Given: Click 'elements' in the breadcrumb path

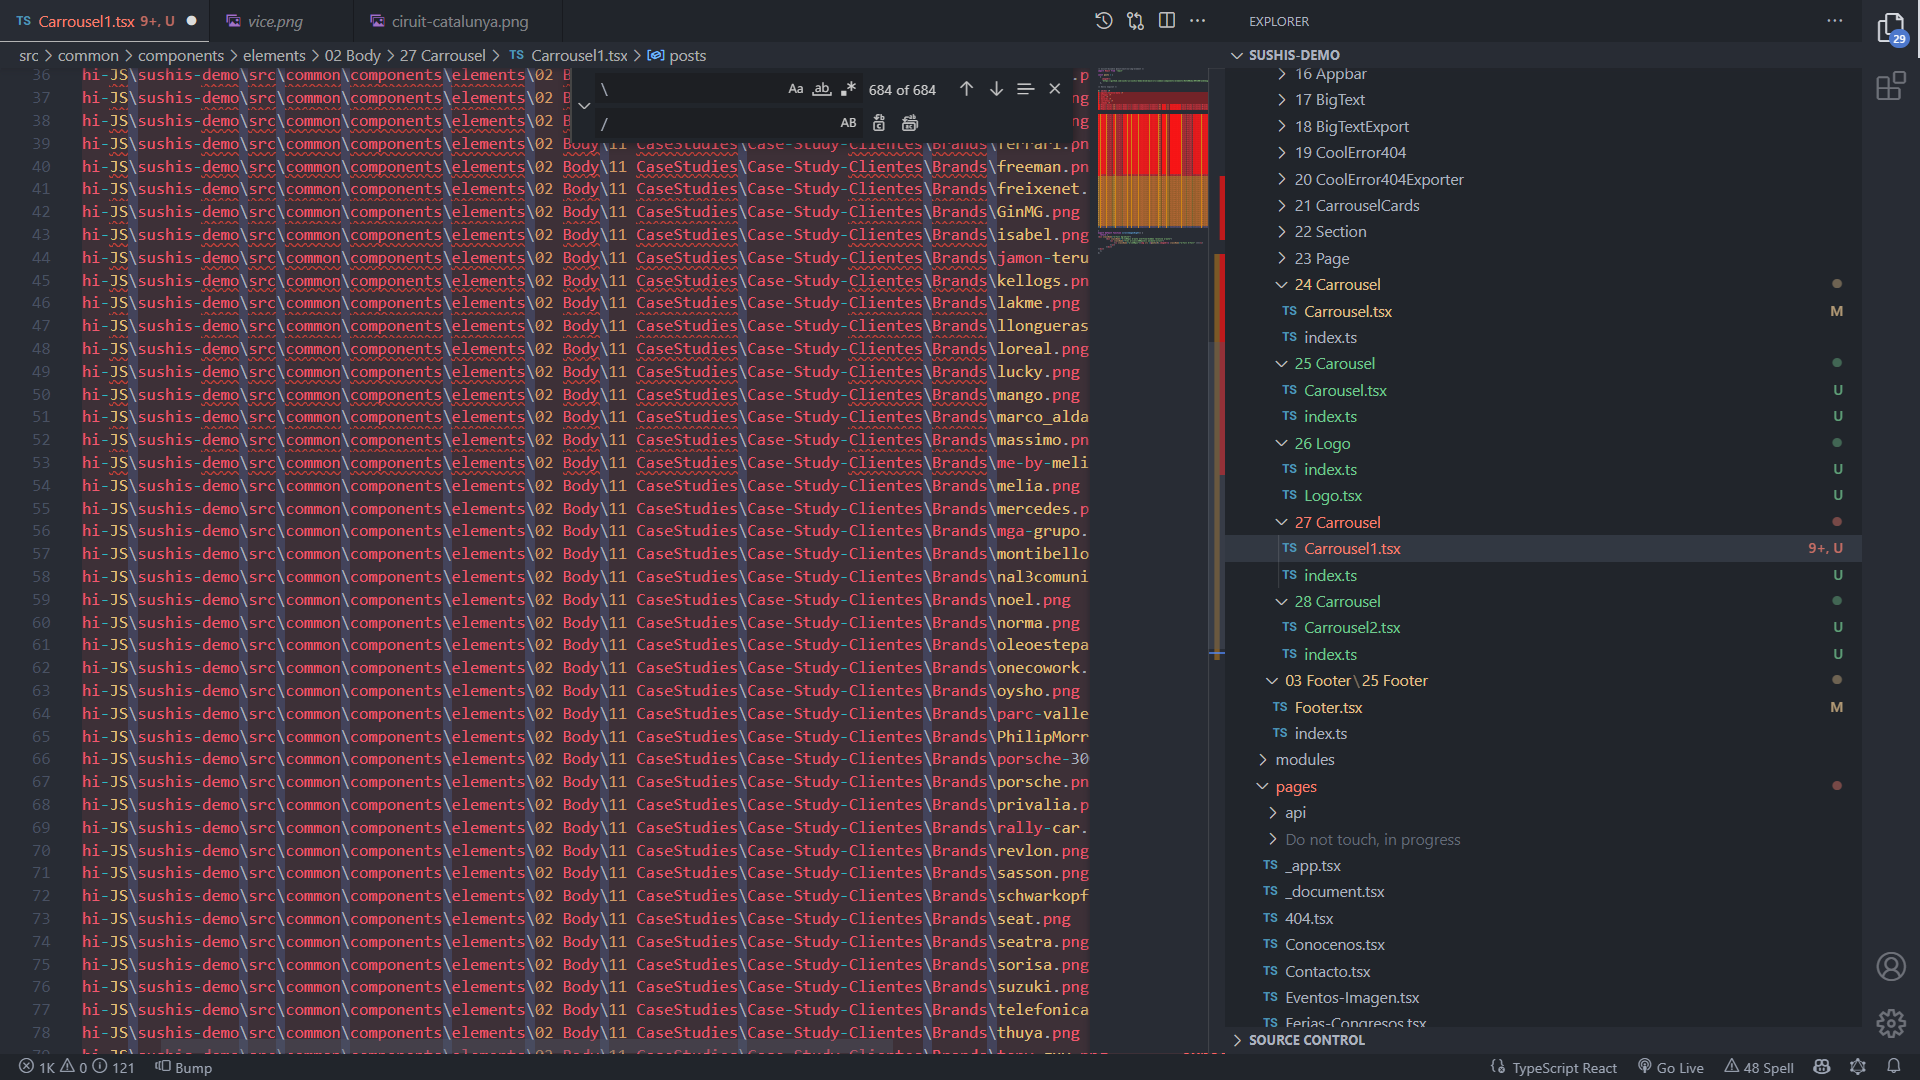Looking at the screenshot, I should (x=274, y=56).
